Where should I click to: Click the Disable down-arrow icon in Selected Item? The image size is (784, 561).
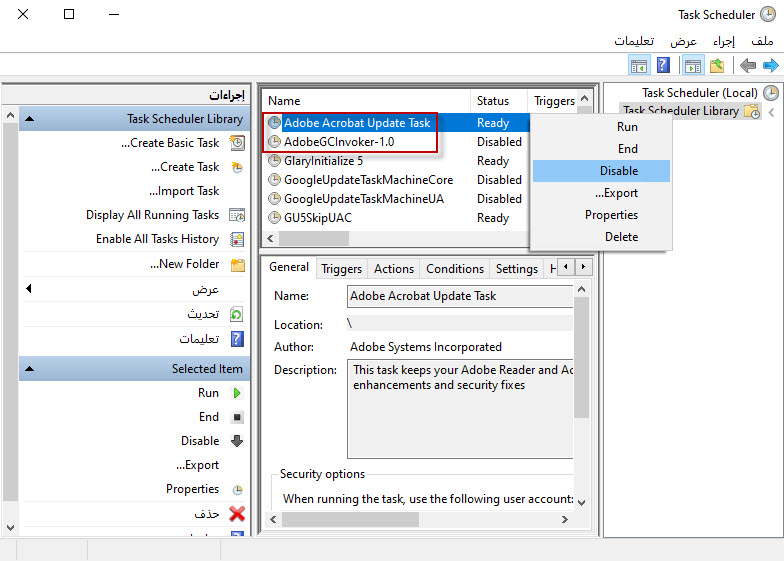(x=237, y=441)
